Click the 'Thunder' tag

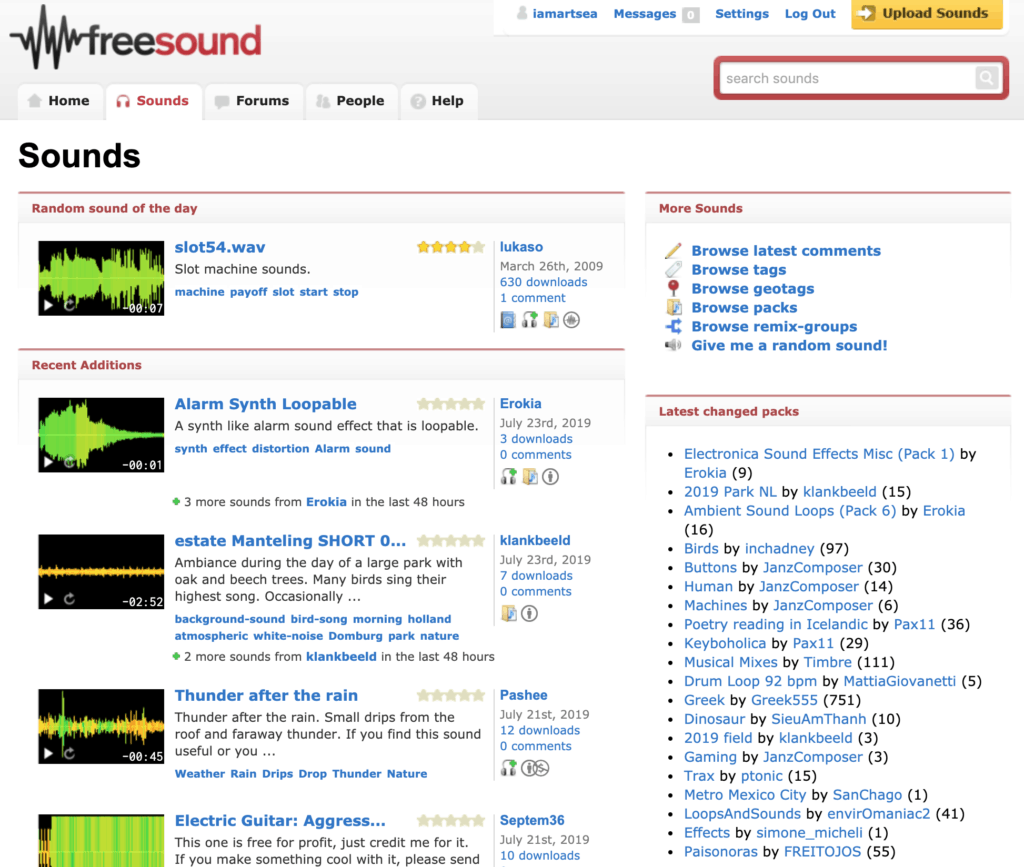(357, 774)
